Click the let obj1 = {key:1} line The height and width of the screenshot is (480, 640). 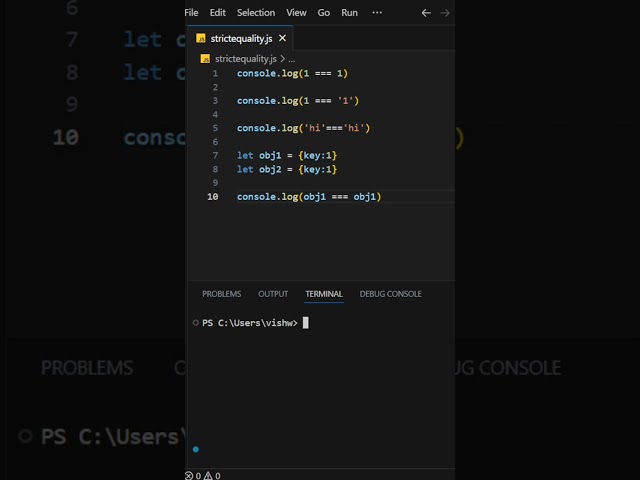tap(287, 156)
